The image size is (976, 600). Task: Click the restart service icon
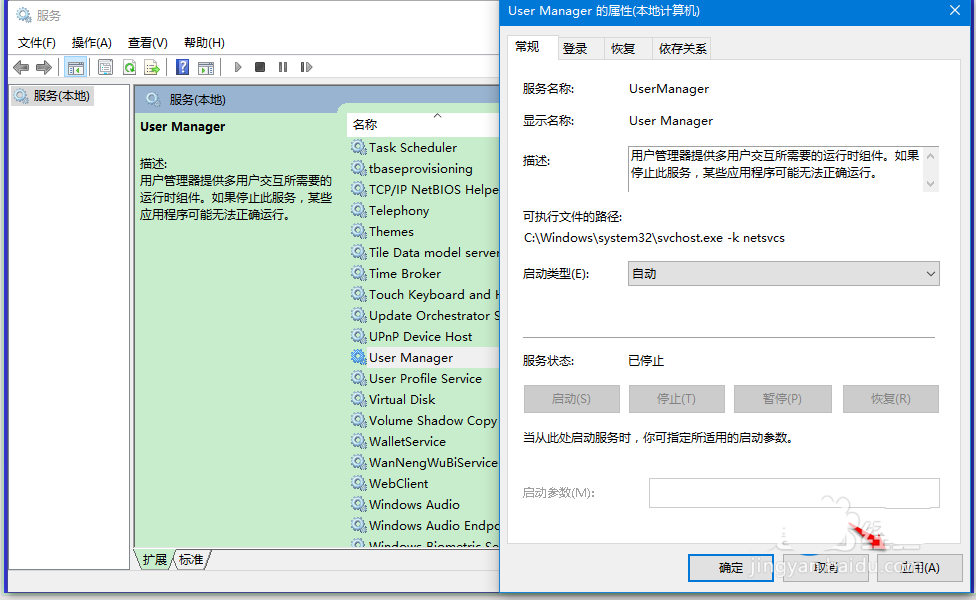306,67
